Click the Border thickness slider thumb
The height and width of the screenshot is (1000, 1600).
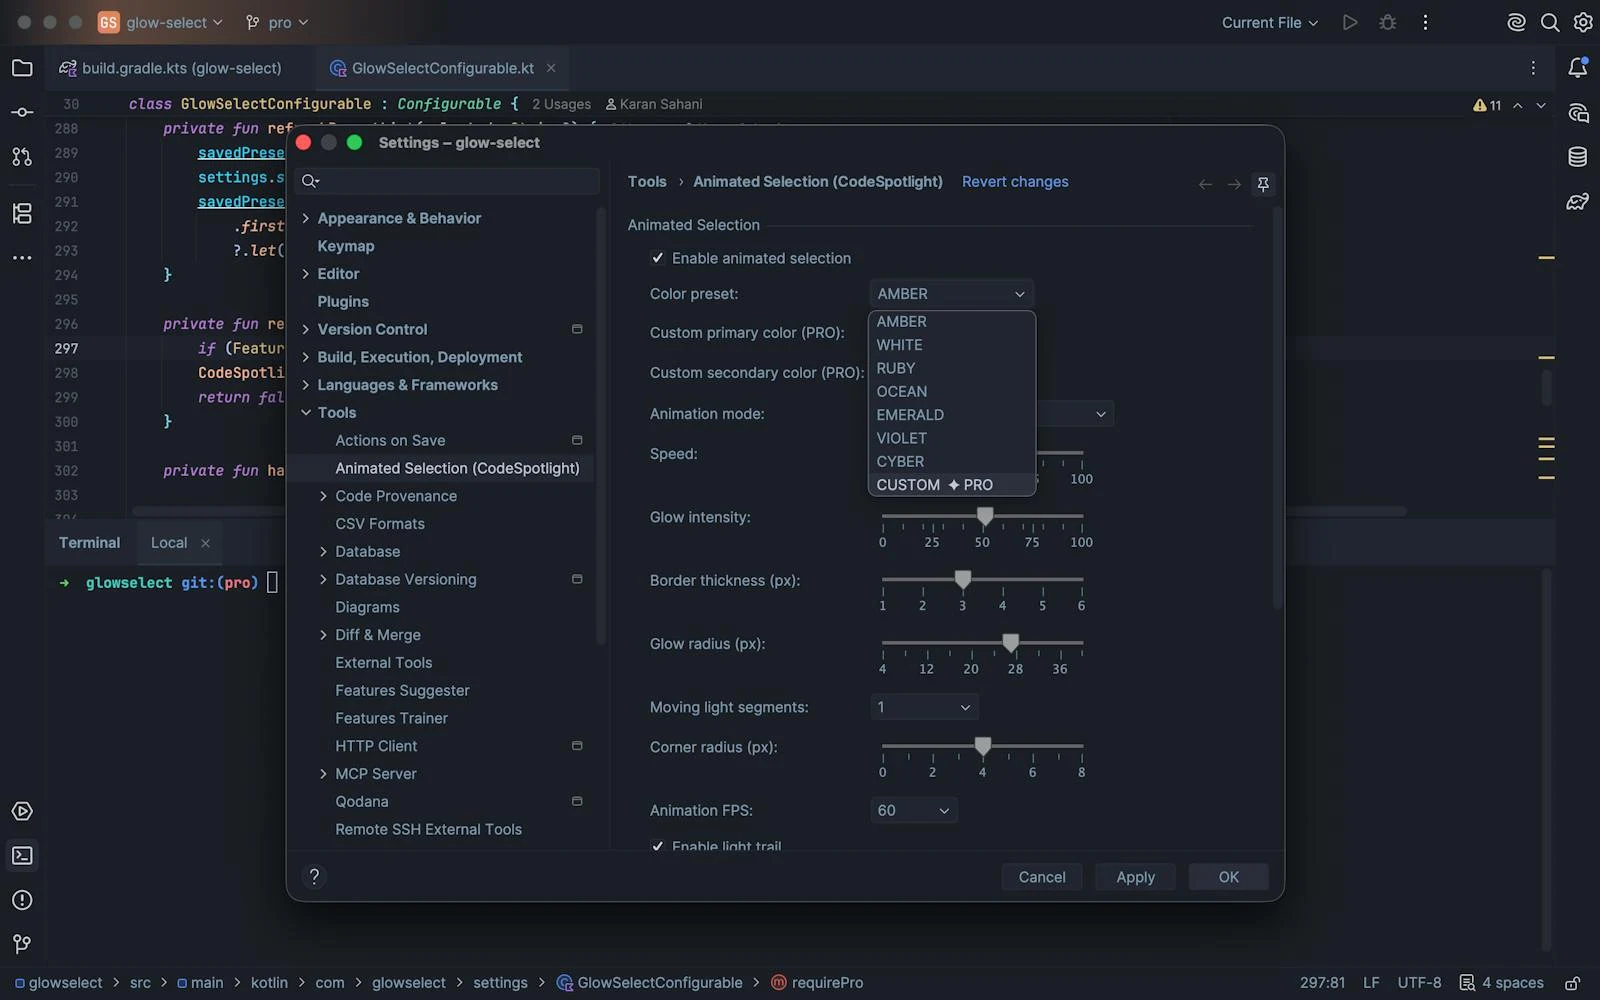963,579
